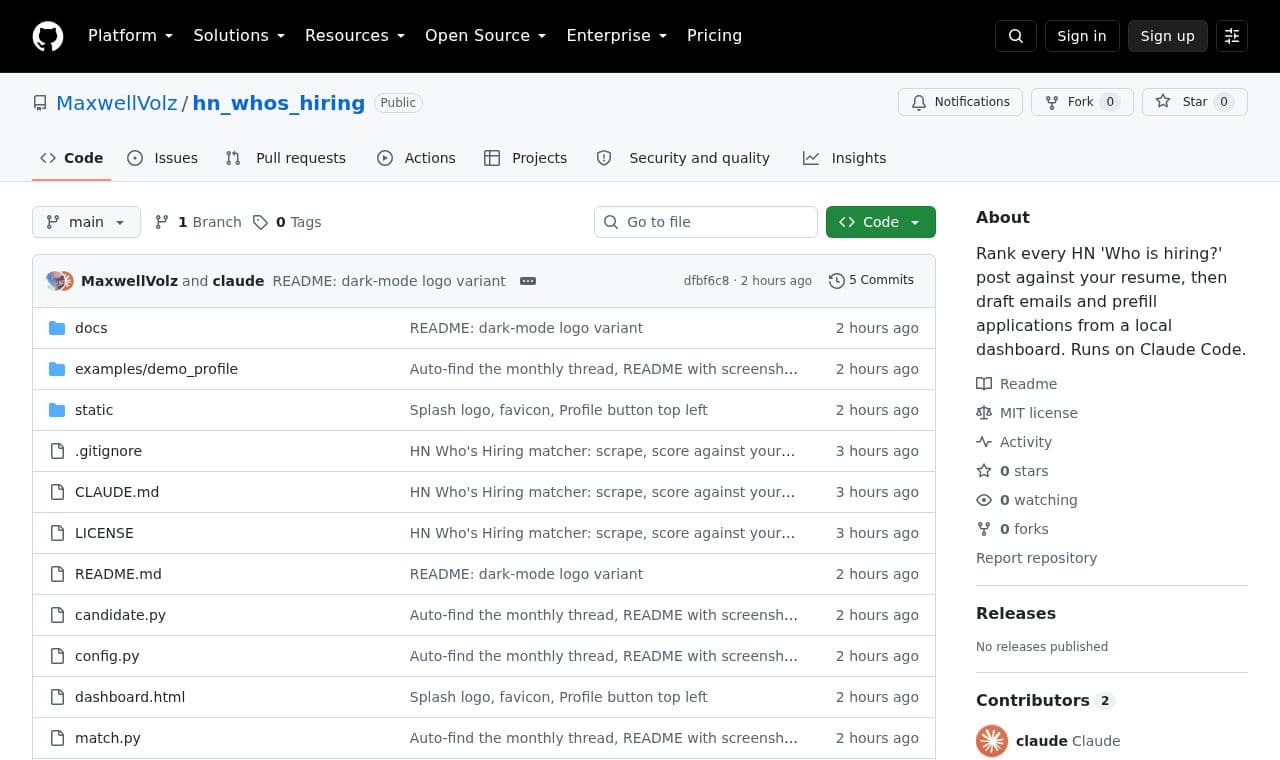Screen dimensions: 1280x760
Task: Go to the Actions tab
Action: click(x=416, y=158)
